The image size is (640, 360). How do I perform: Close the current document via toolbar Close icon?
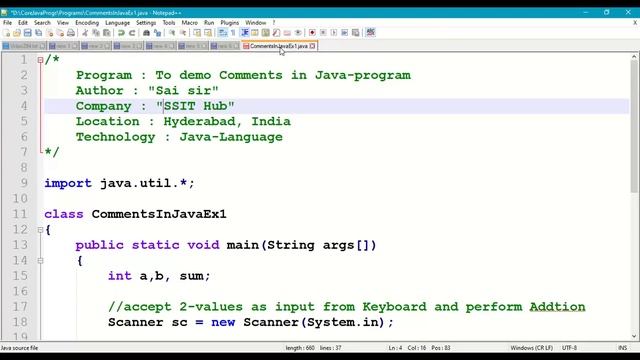(49, 33)
